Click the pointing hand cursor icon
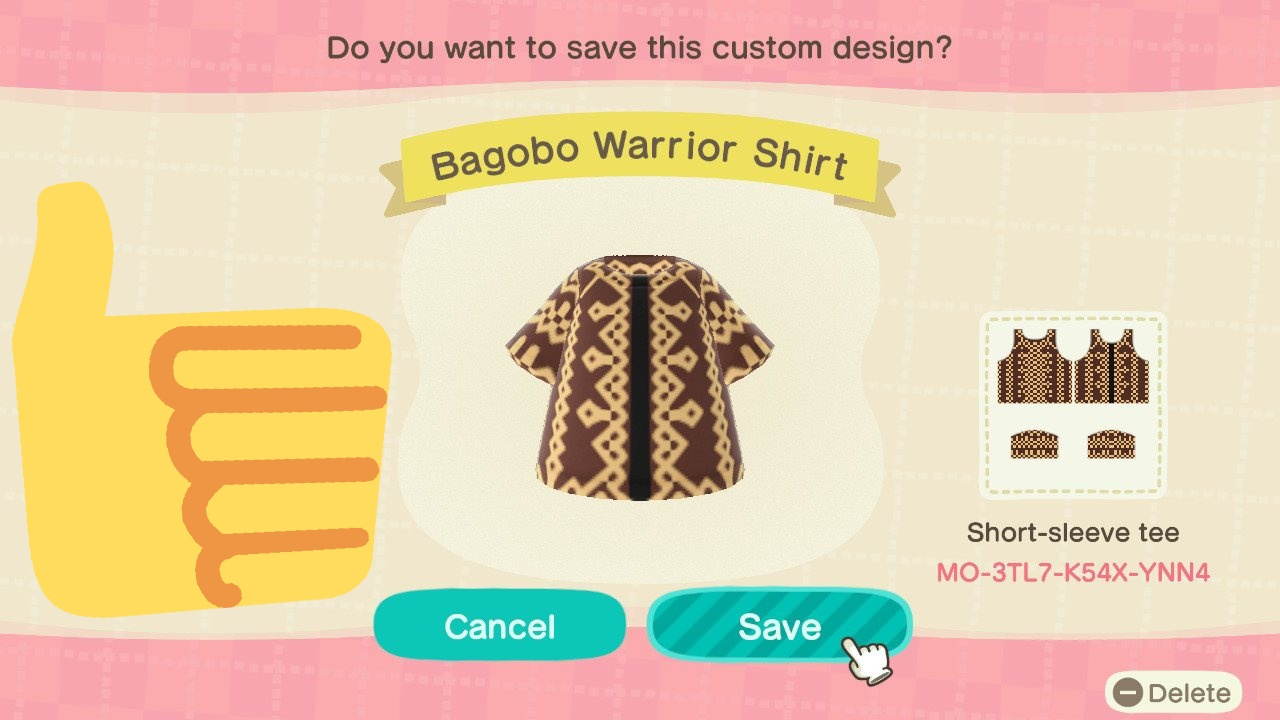This screenshot has width=1280, height=720. point(866,659)
